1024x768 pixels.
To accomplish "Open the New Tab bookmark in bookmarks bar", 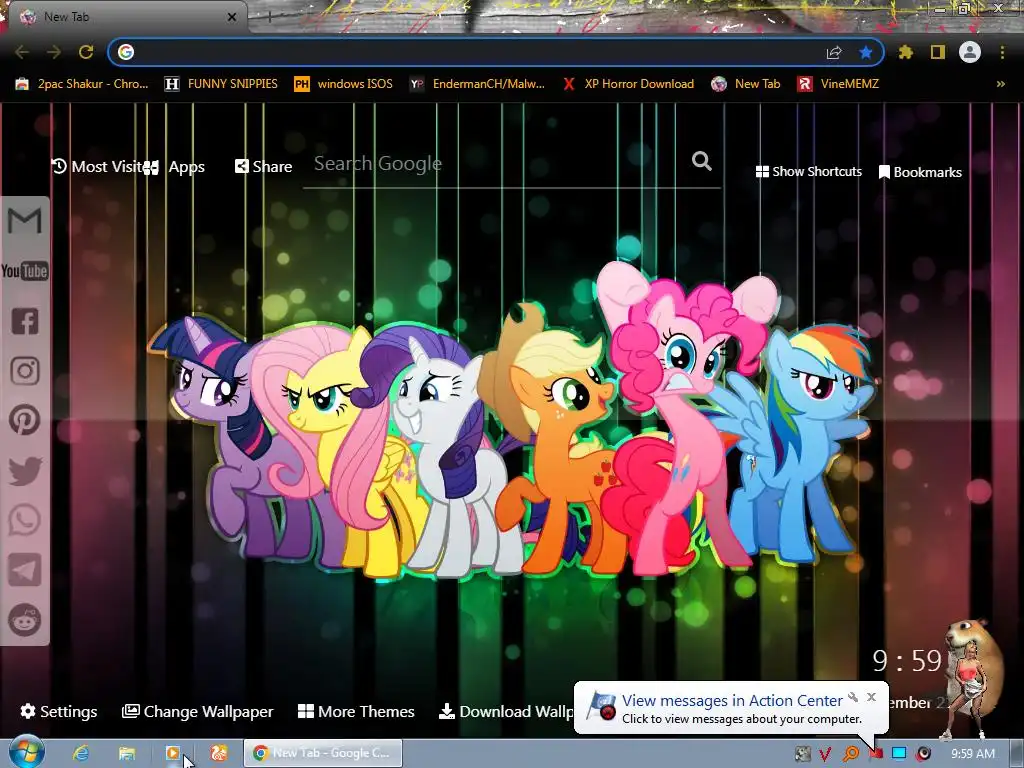I will [x=746, y=84].
